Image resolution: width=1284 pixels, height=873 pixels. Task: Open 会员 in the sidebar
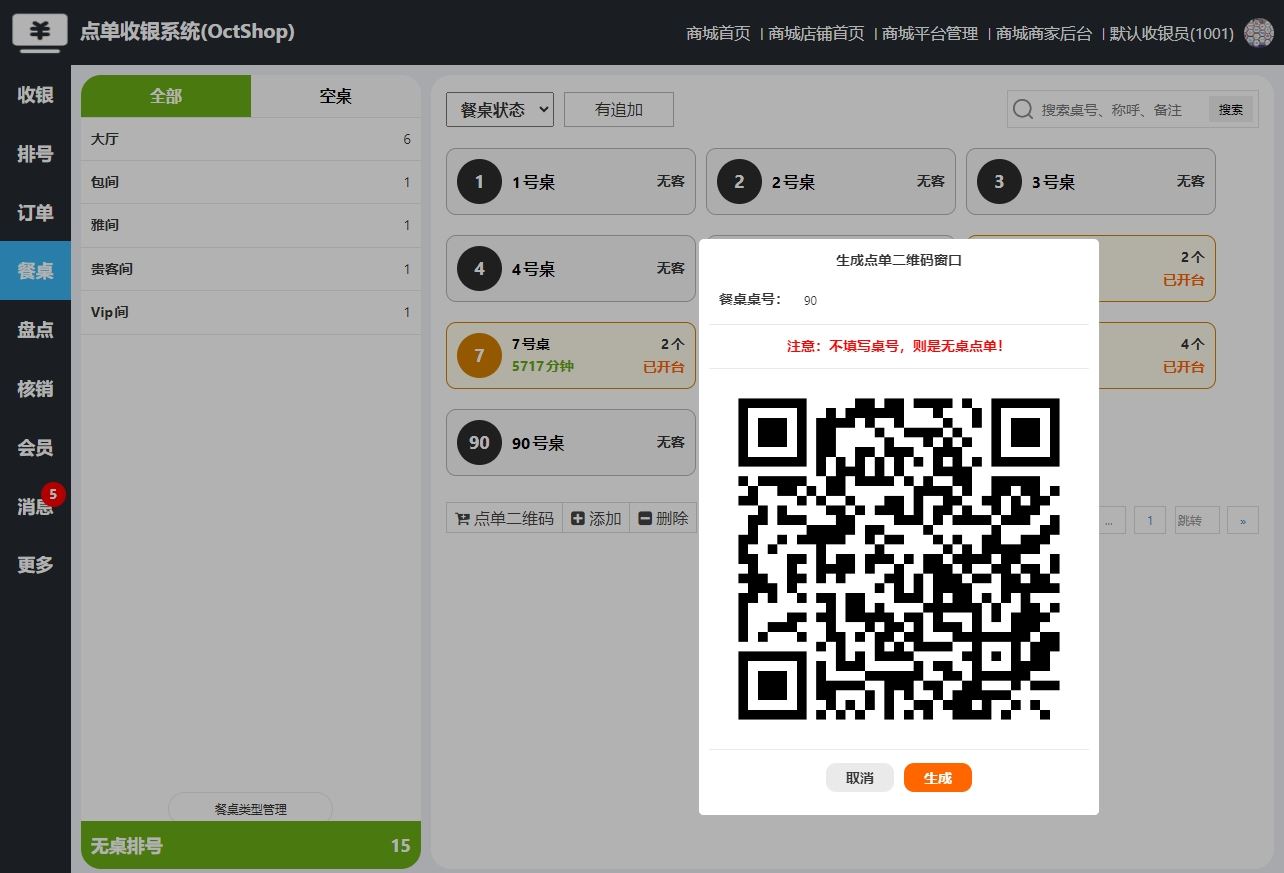[35, 448]
